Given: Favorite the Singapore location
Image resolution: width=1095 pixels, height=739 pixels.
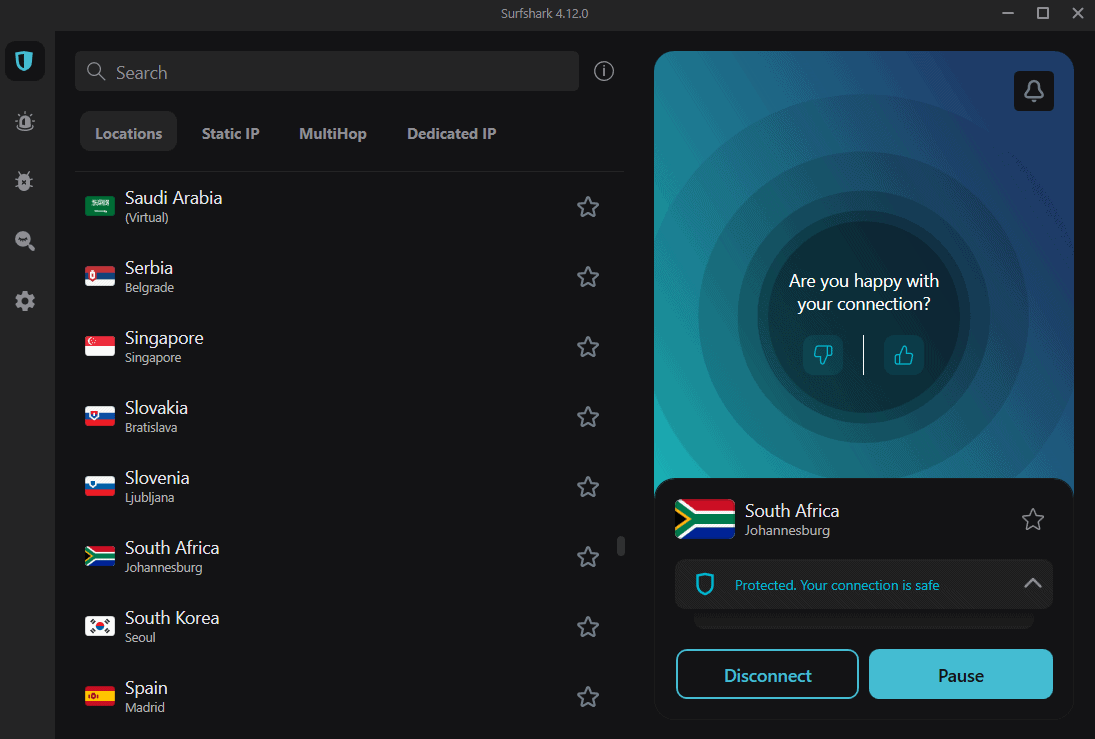Looking at the screenshot, I should coord(587,347).
